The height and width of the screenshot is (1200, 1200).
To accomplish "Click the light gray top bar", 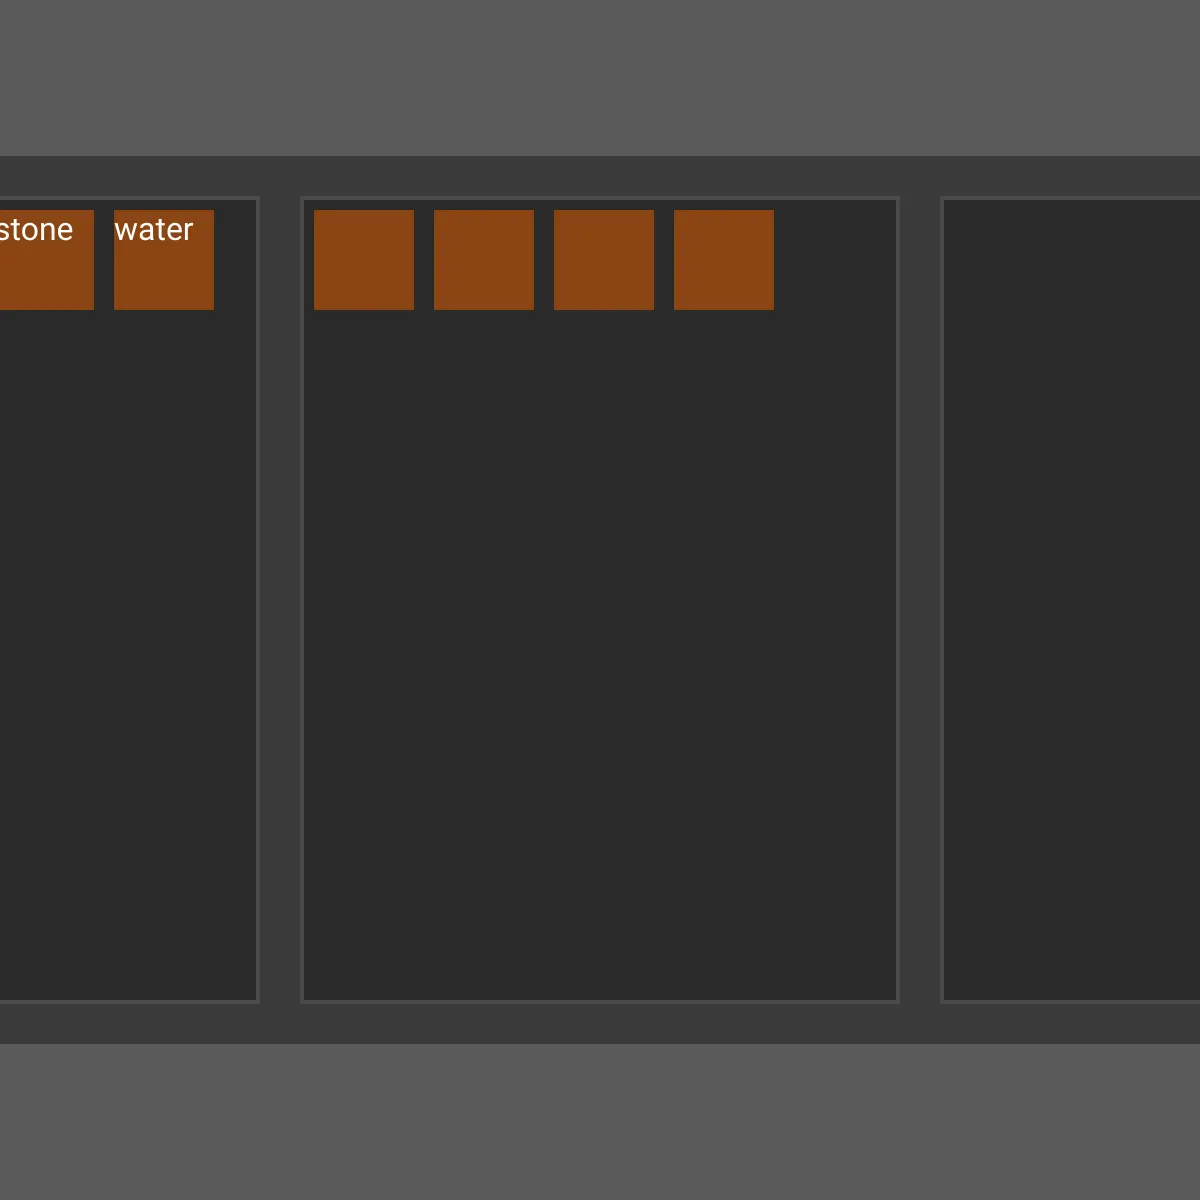I will click(x=600, y=78).
